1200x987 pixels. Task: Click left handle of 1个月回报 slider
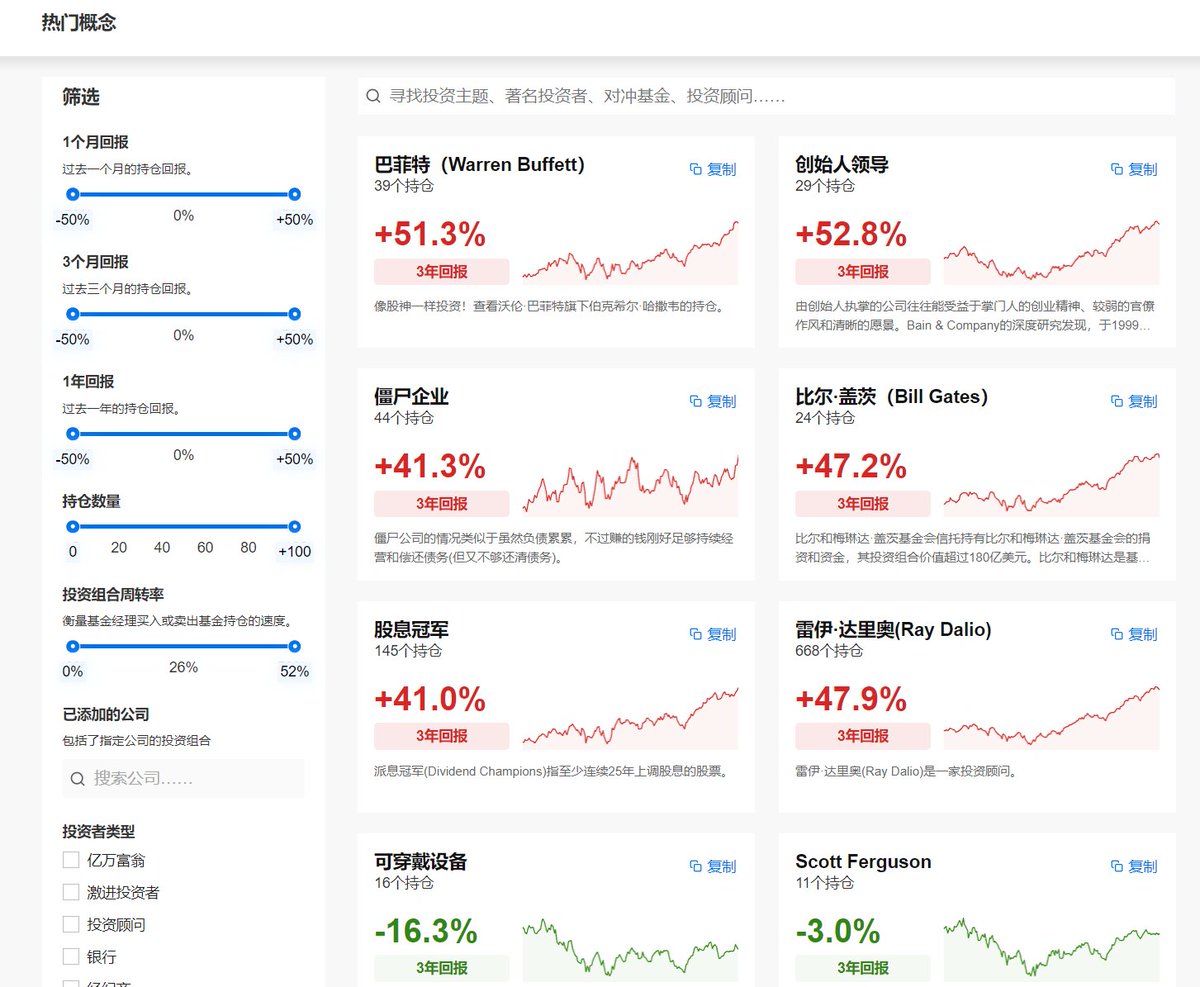73,194
